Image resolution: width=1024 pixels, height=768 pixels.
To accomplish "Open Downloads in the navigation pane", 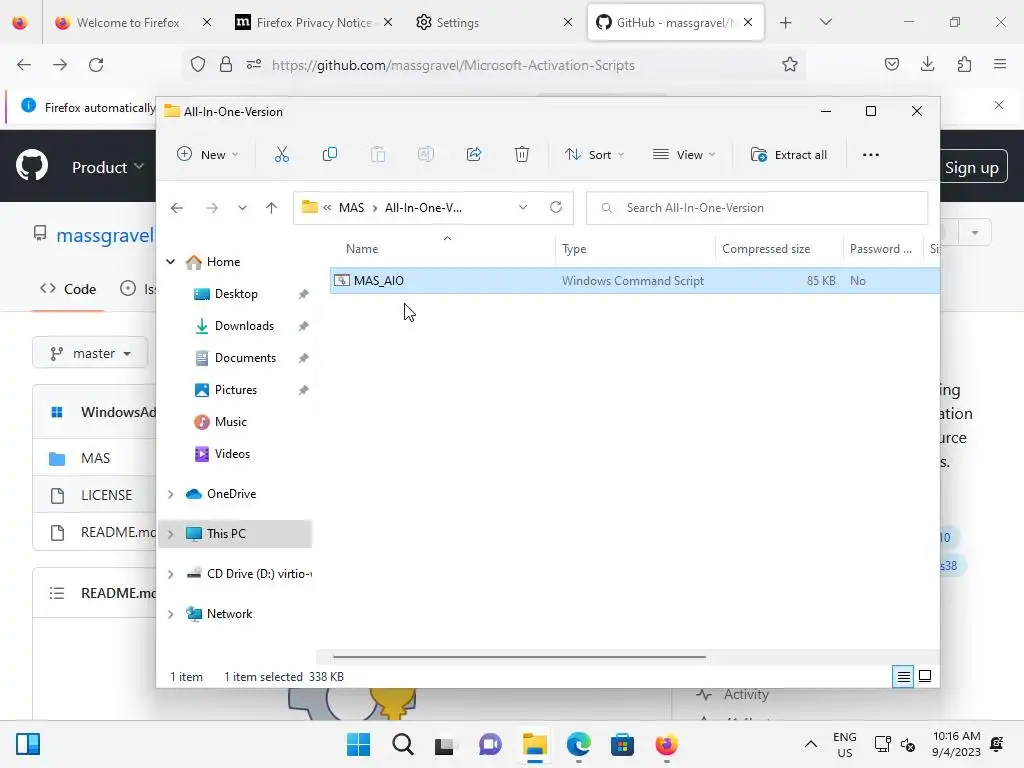I will [244, 326].
